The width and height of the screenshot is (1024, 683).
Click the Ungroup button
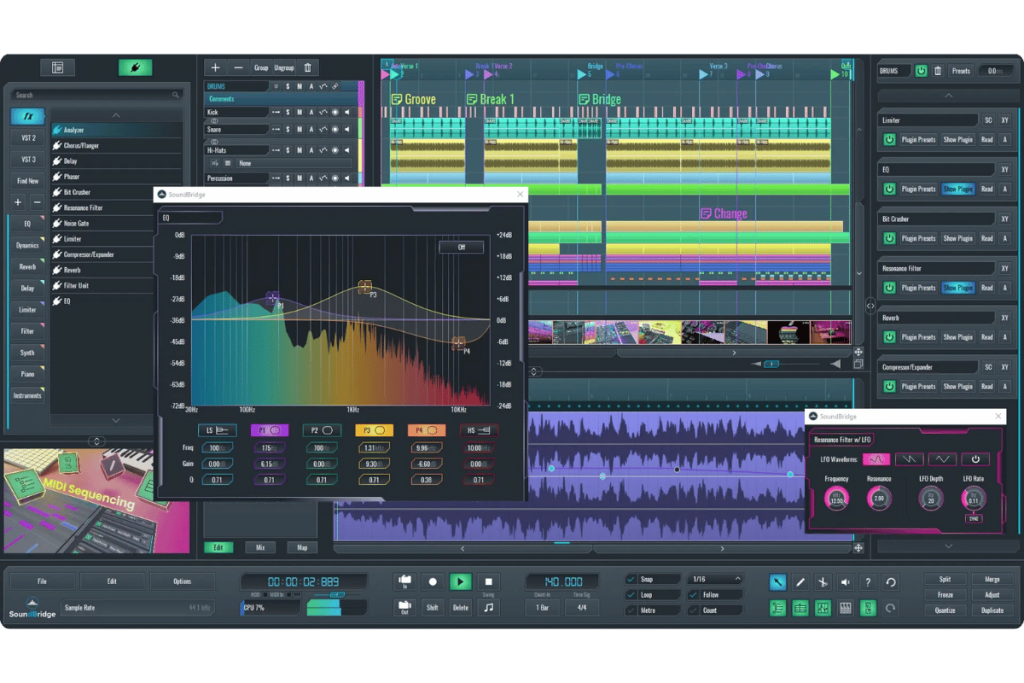tap(284, 67)
